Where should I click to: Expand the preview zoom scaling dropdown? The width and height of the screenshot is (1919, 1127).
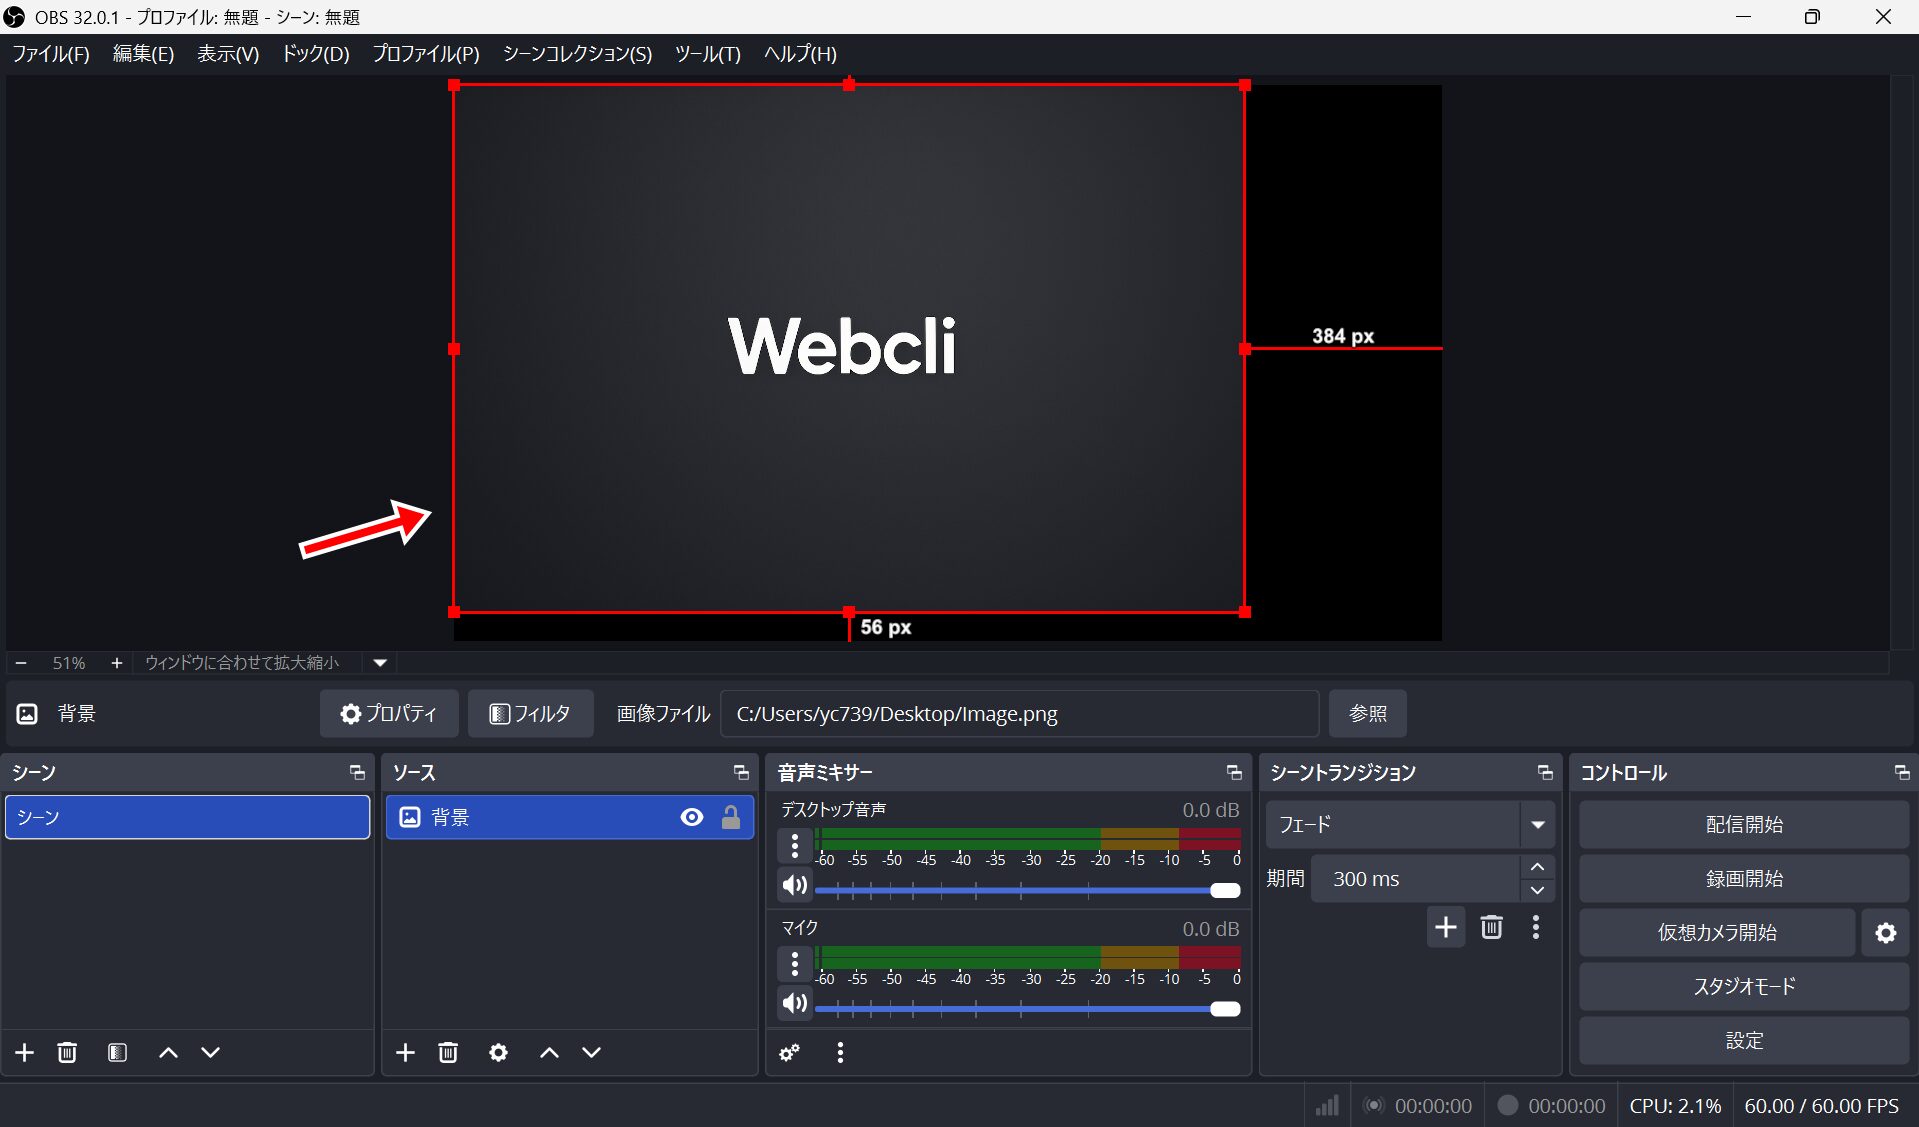click(380, 662)
